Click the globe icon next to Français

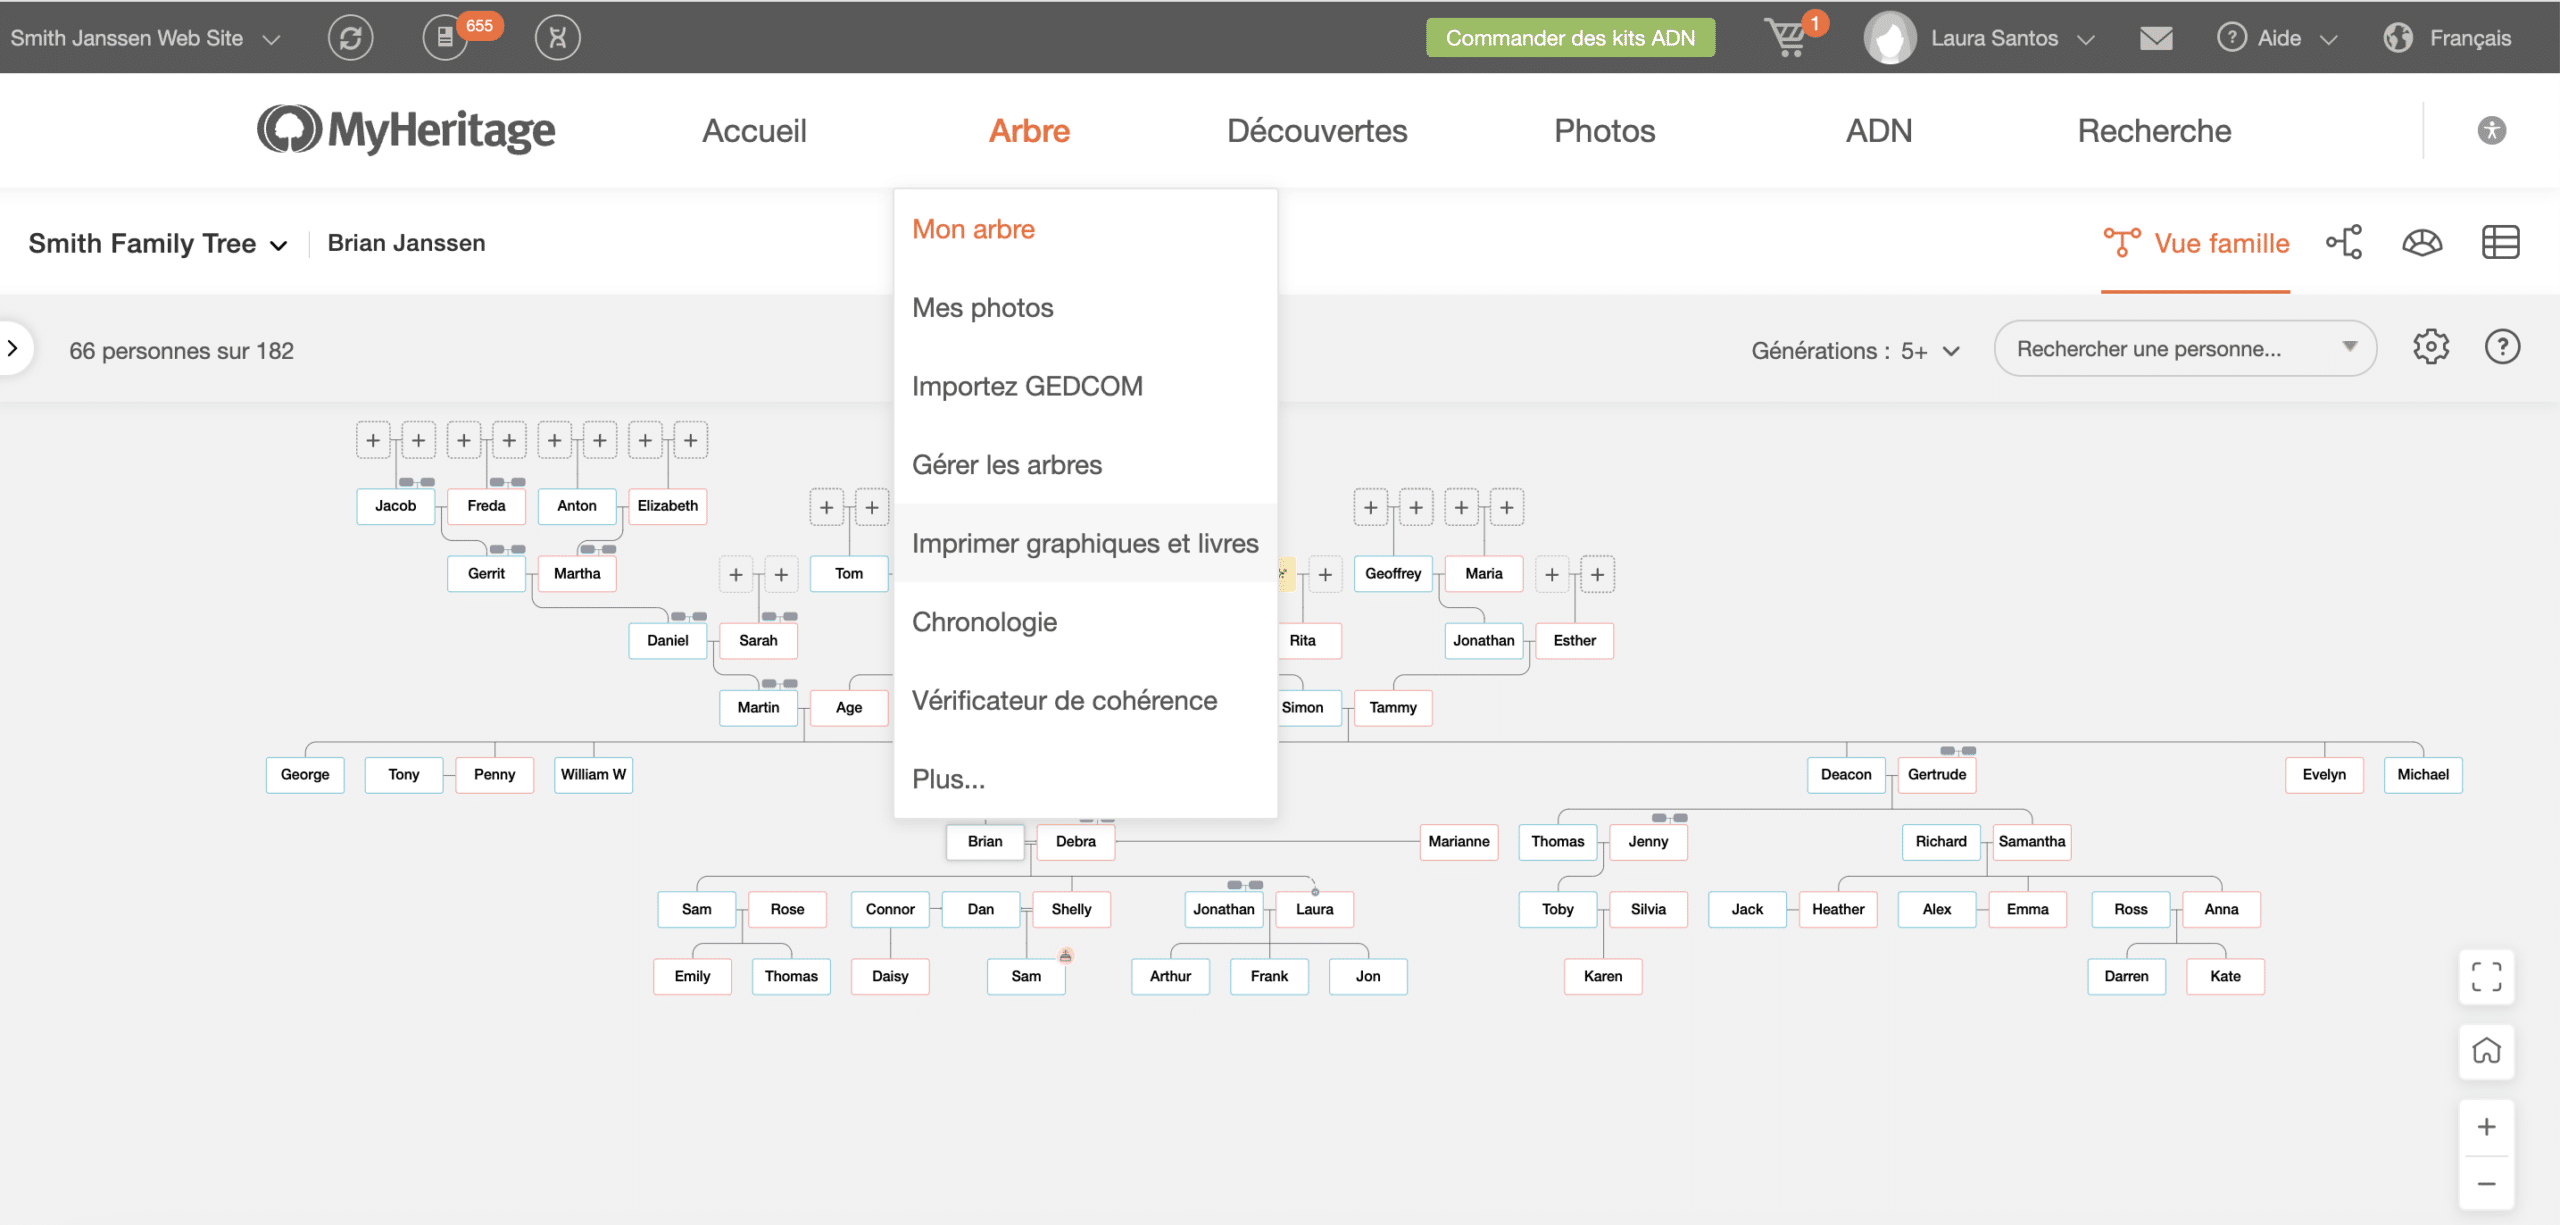[x=2398, y=38]
